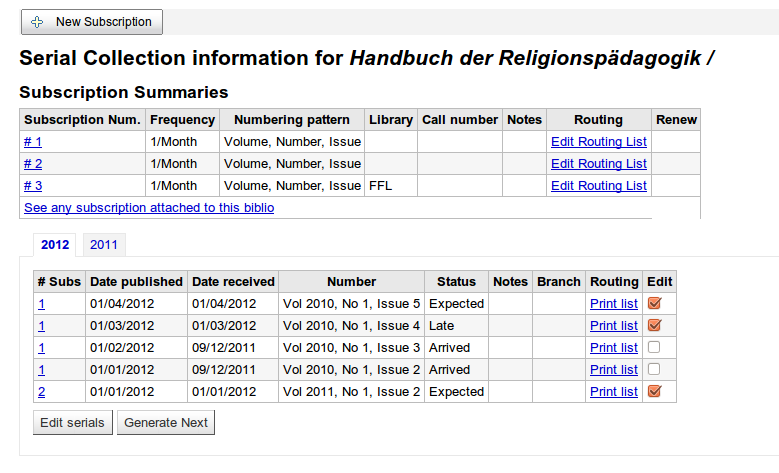Select the 2012 tab
The width and height of the screenshot is (779, 473).
55,245
